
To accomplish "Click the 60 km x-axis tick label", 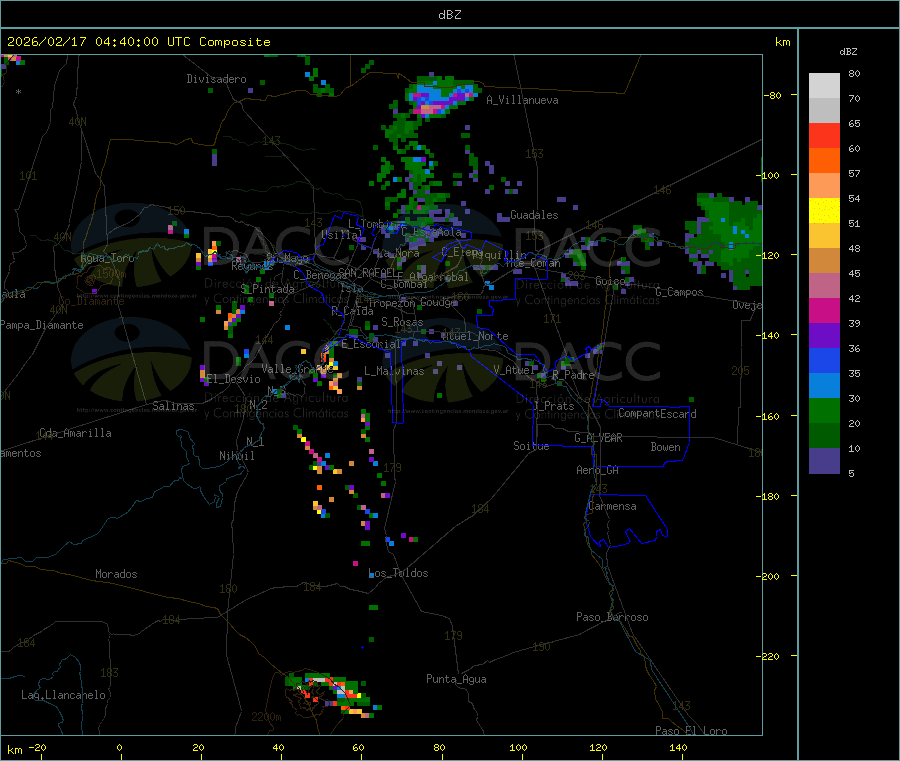I will pyautogui.click(x=358, y=747).
